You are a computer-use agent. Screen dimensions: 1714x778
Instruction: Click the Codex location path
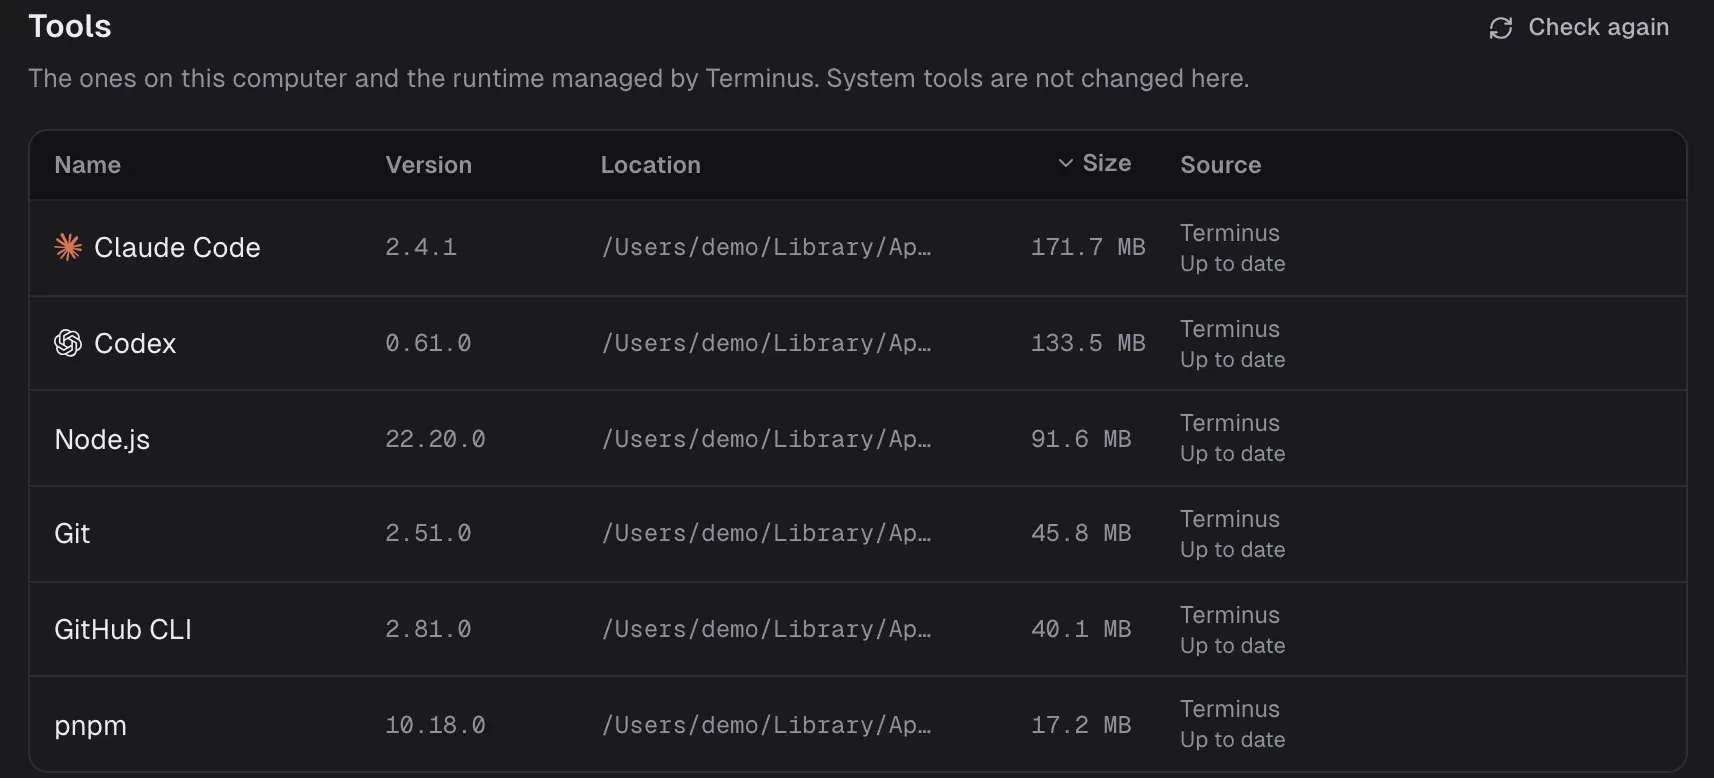click(766, 343)
